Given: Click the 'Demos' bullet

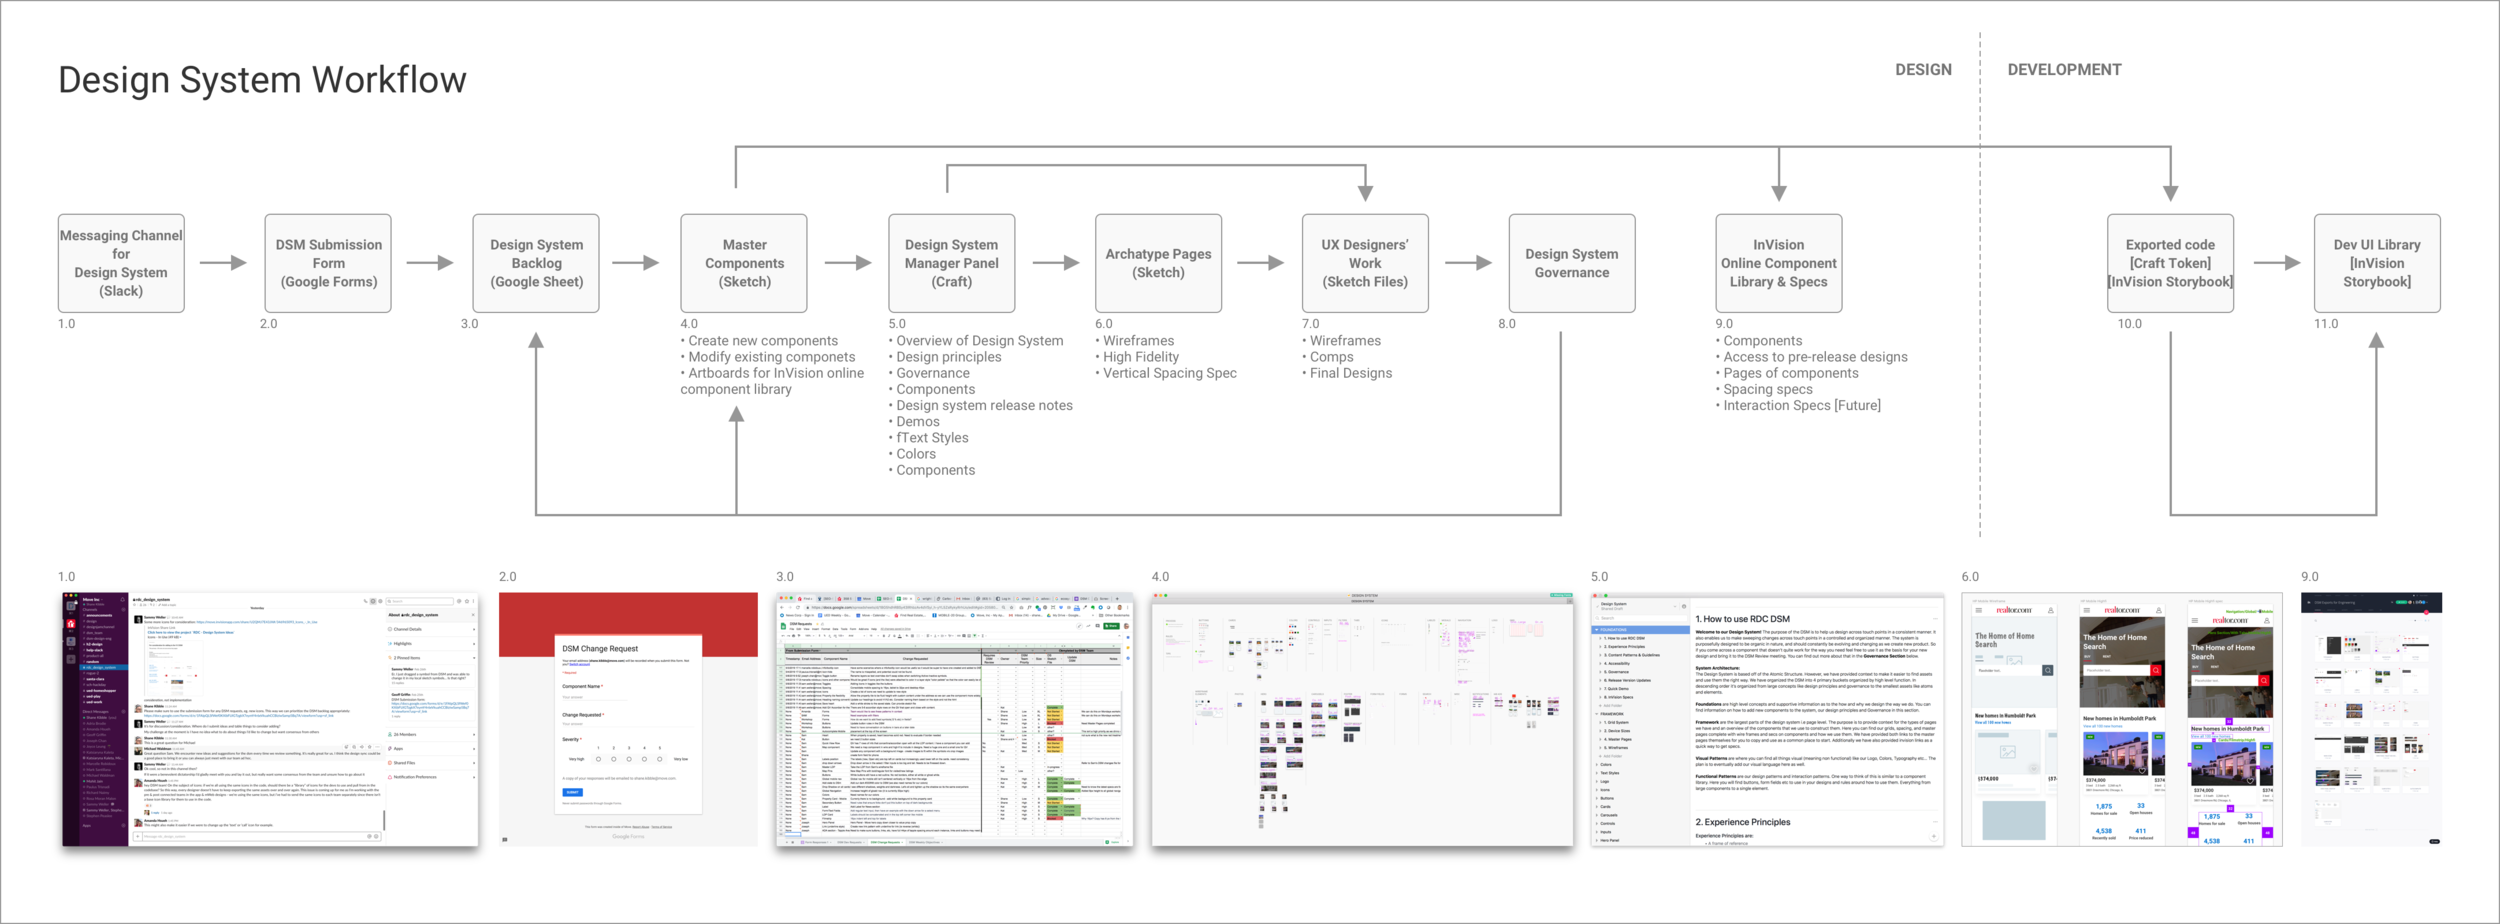Looking at the screenshot, I should [x=914, y=421].
